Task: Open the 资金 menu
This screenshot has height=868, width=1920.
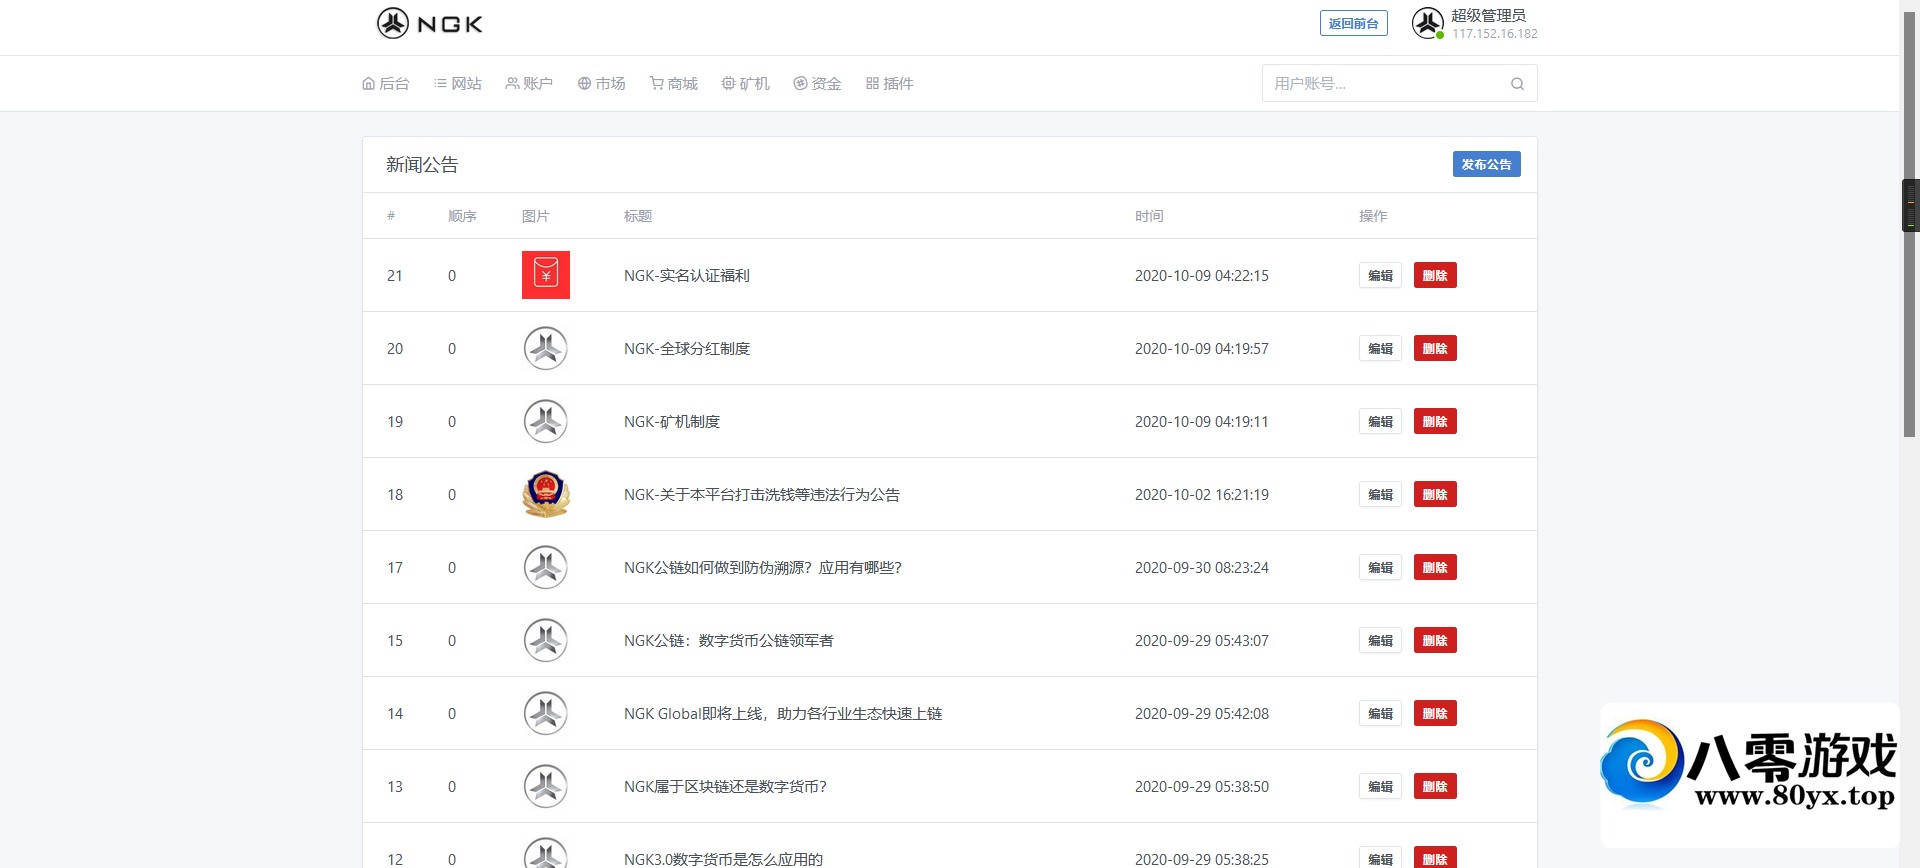Action: [818, 84]
